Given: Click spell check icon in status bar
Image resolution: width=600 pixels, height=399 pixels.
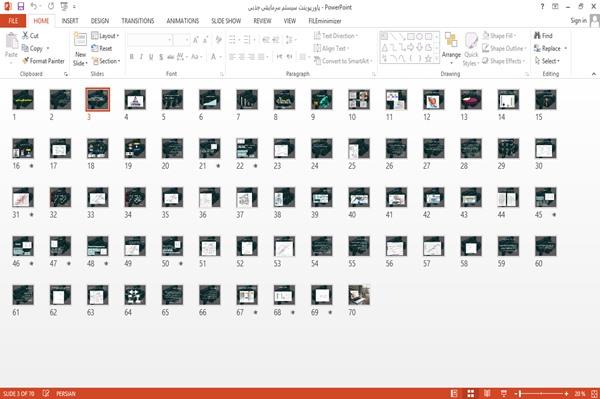Looking at the screenshot, I should (x=46, y=393).
